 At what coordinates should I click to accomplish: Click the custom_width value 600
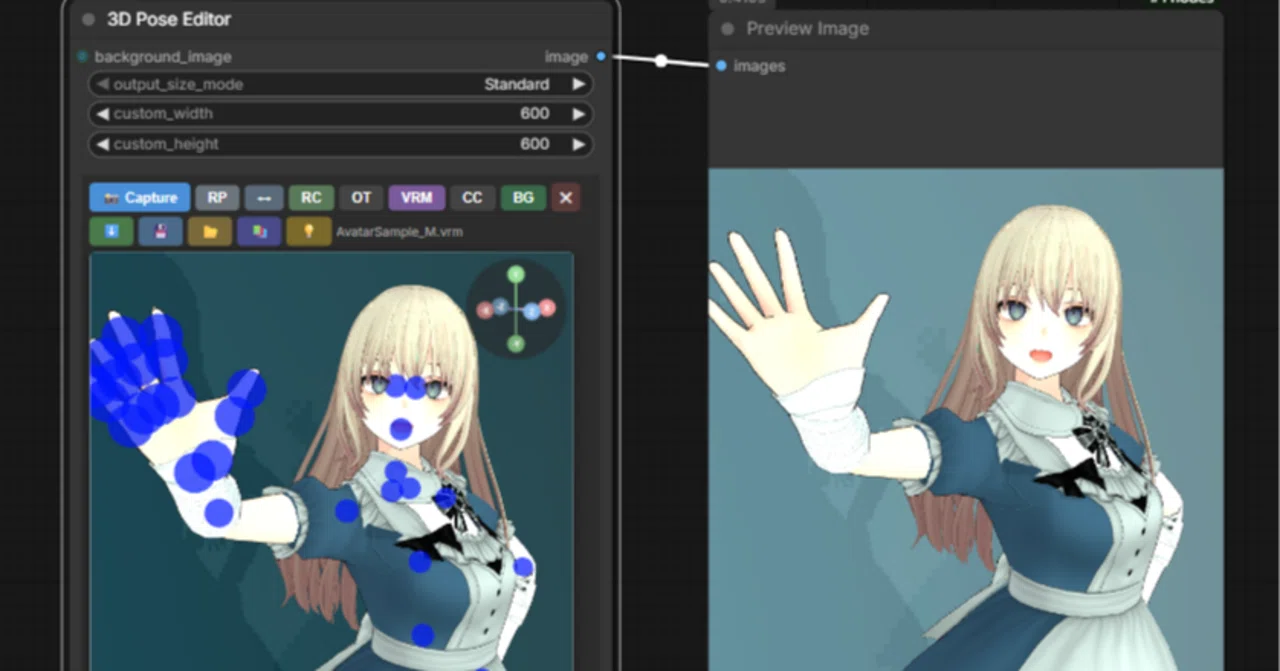coord(535,114)
